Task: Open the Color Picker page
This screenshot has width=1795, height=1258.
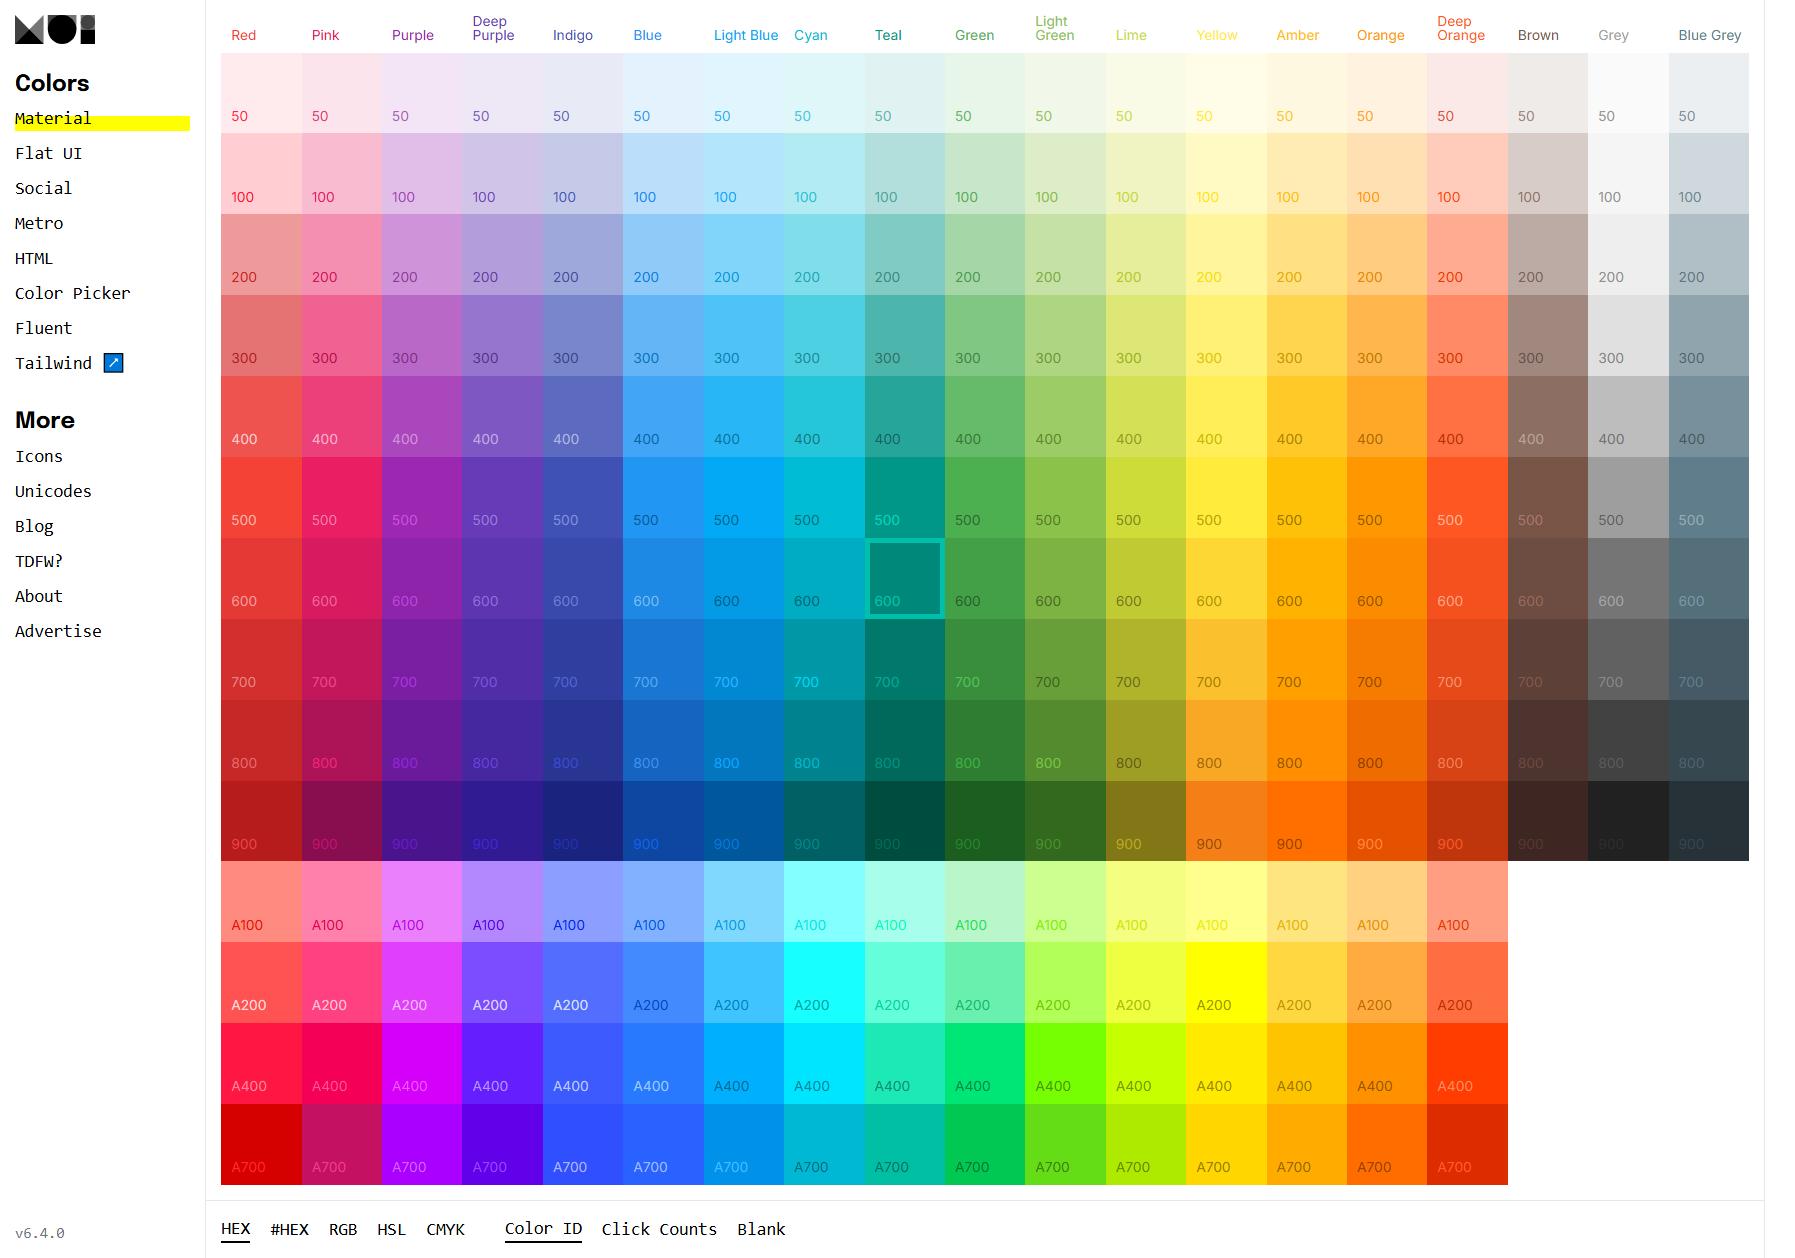Action: coord(73,293)
